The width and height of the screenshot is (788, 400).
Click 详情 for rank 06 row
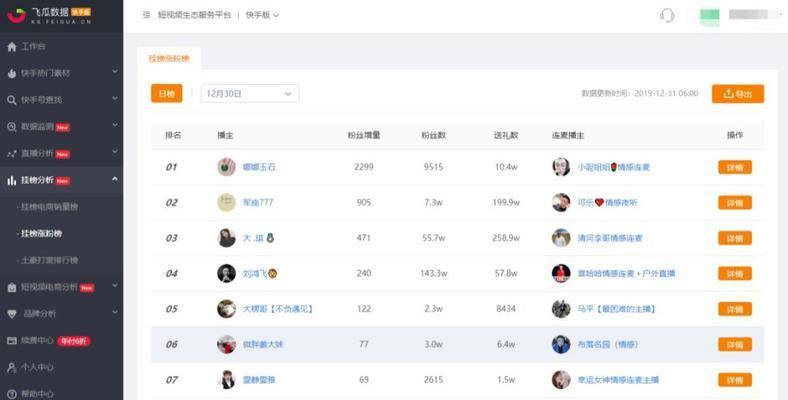[x=735, y=344]
